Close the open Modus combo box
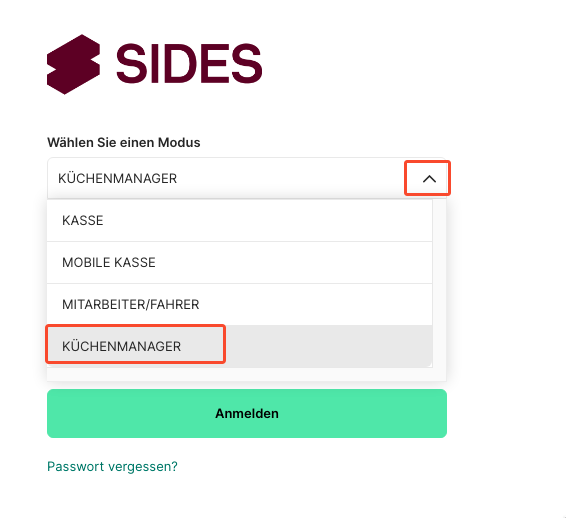The image size is (566, 518). point(429,179)
